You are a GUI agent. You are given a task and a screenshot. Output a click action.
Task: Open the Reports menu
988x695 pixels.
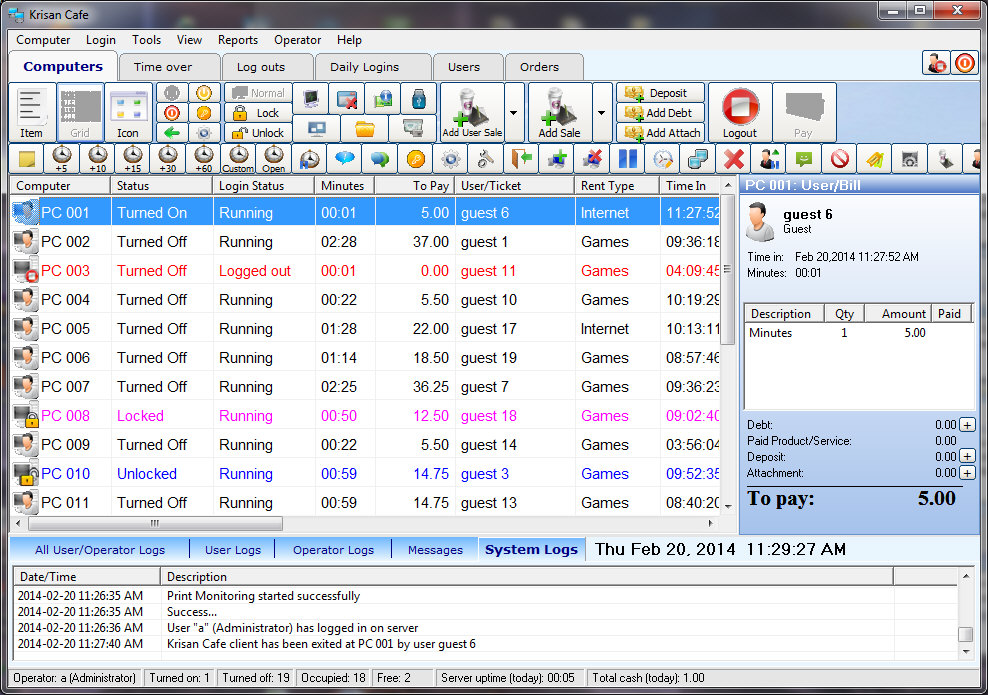(238, 40)
